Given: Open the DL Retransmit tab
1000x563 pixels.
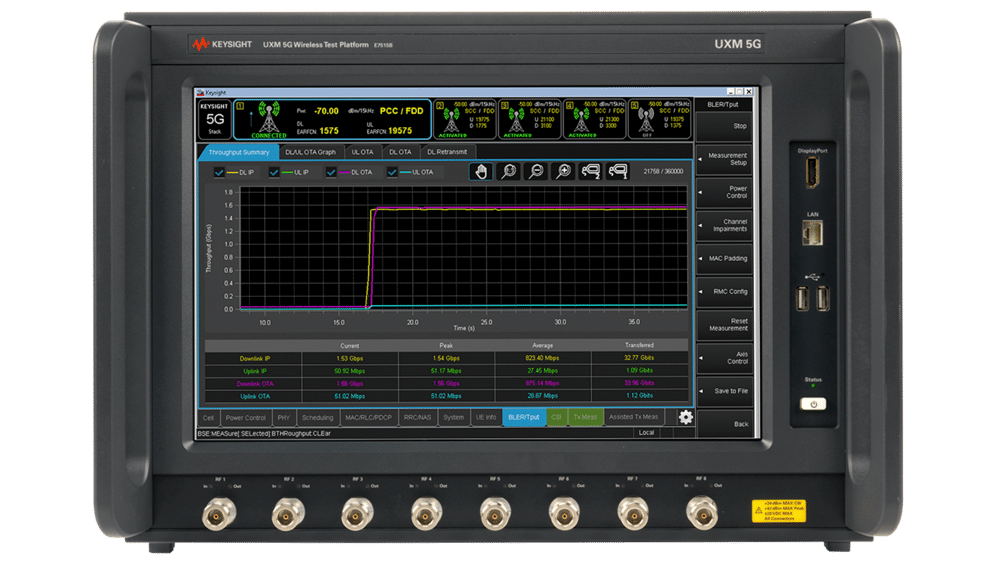Looking at the screenshot, I should [447, 152].
